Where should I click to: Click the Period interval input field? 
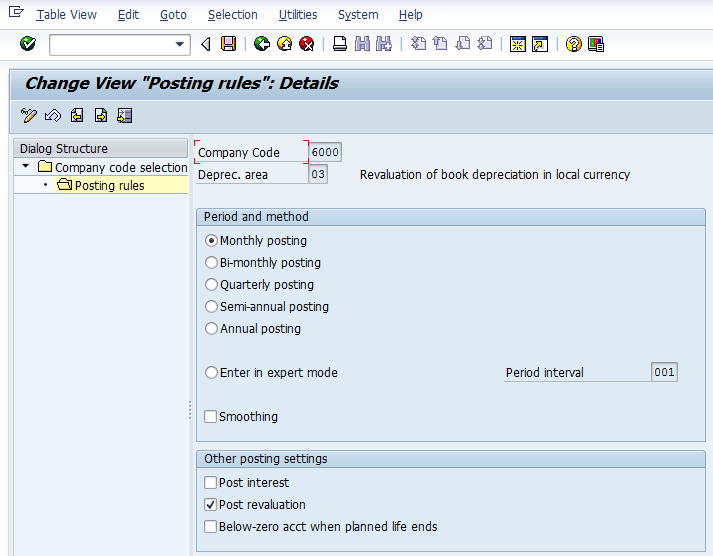(x=664, y=373)
